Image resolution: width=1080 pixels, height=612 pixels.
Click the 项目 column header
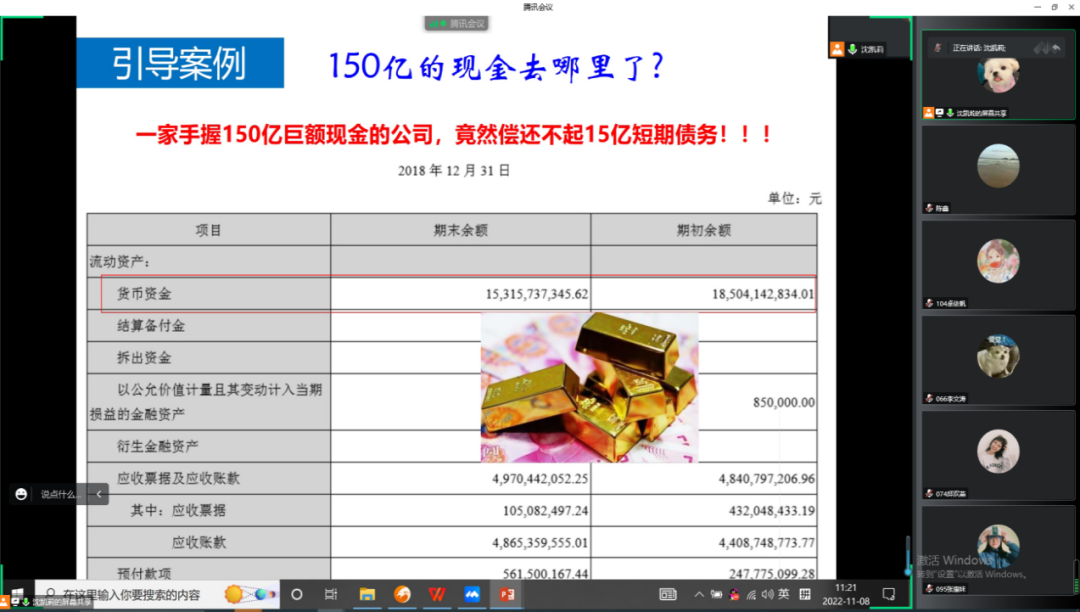[x=208, y=231]
